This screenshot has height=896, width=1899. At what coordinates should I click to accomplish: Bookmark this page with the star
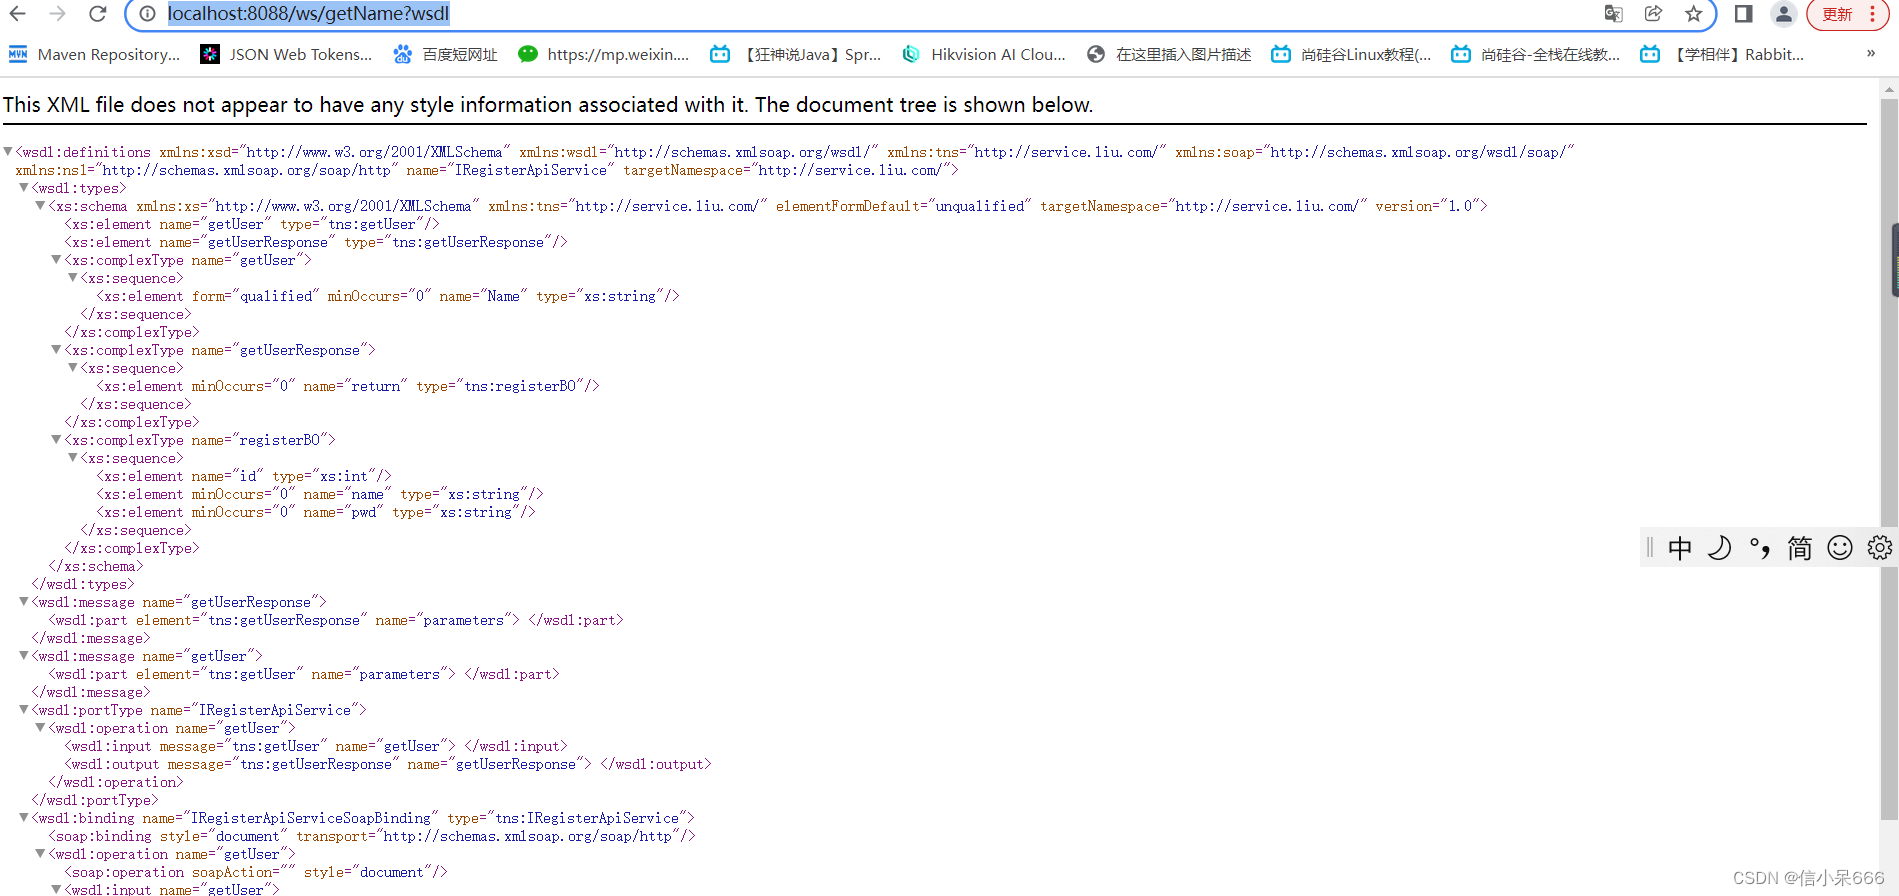tap(1693, 14)
